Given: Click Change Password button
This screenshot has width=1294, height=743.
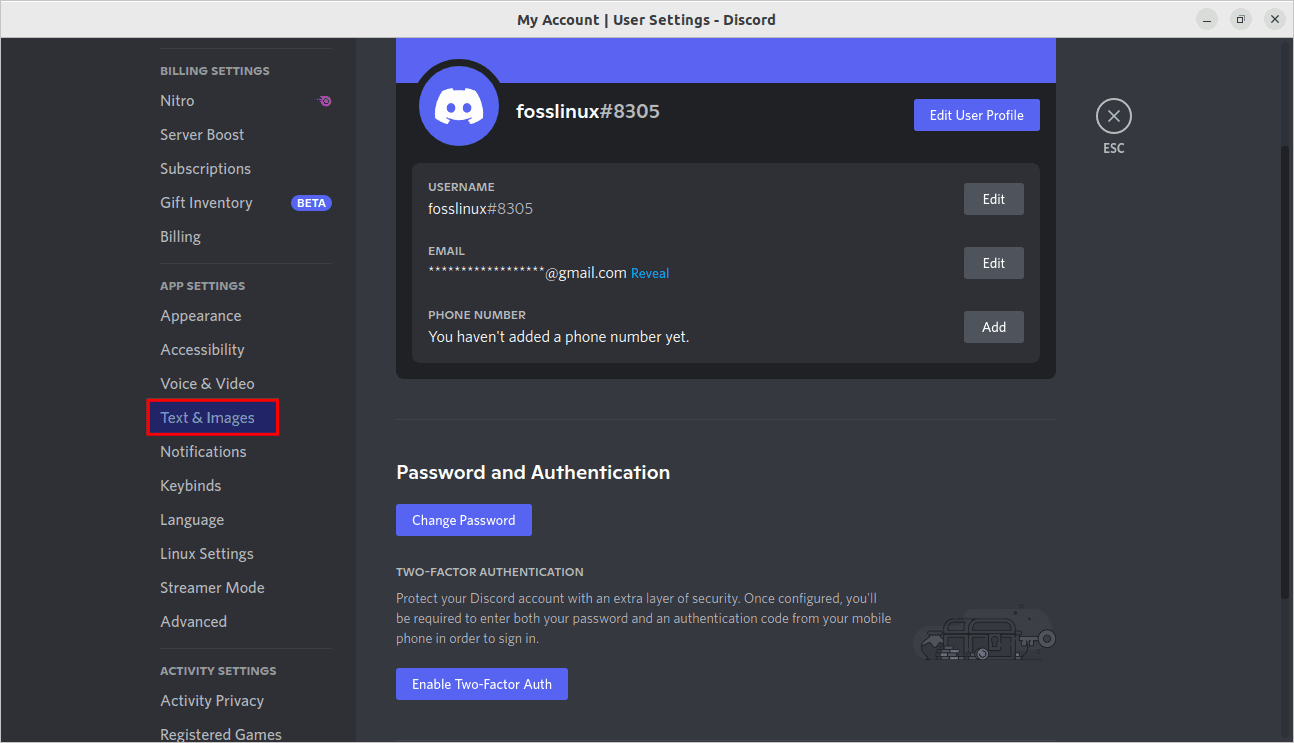Looking at the screenshot, I should coord(464,520).
